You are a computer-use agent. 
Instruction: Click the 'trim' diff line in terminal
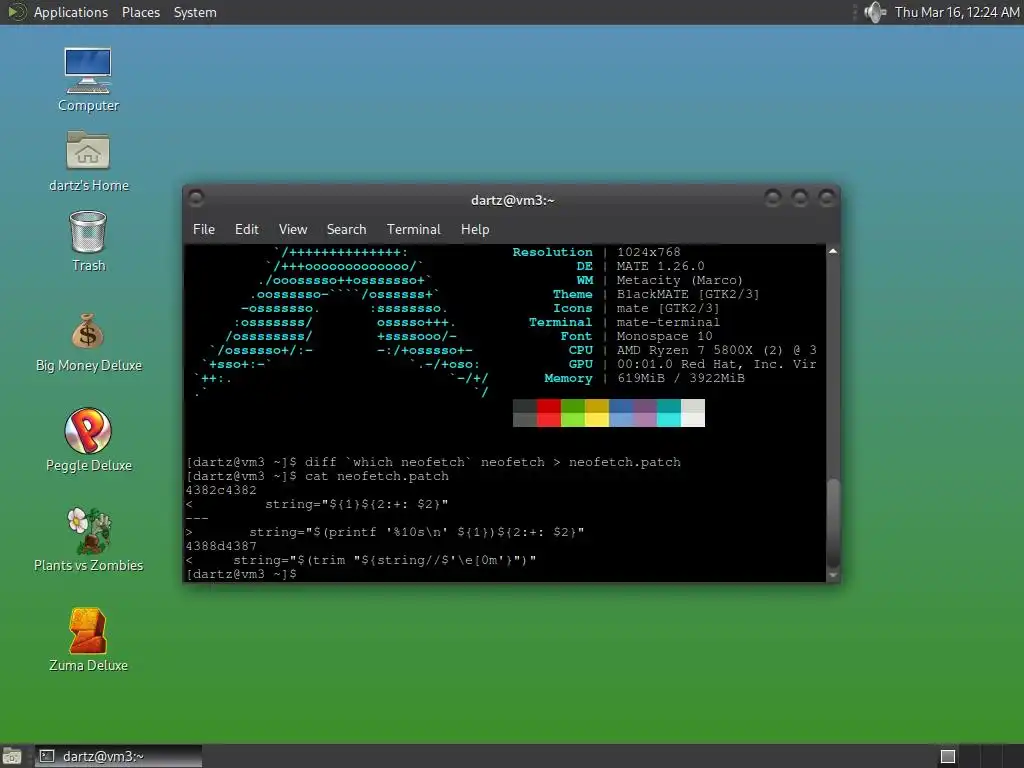pyautogui.click(x=361, y=560)
